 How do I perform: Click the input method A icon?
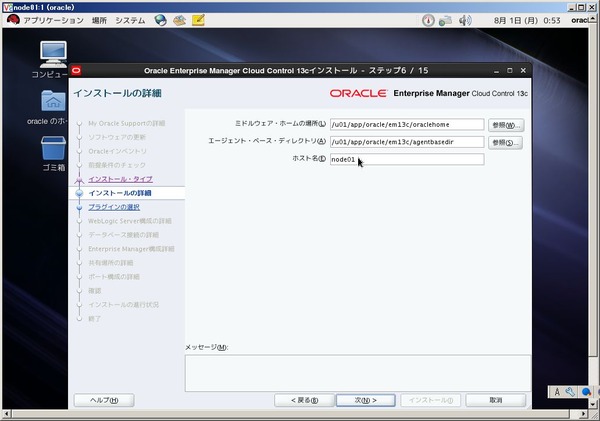click(x=557, y=392)
